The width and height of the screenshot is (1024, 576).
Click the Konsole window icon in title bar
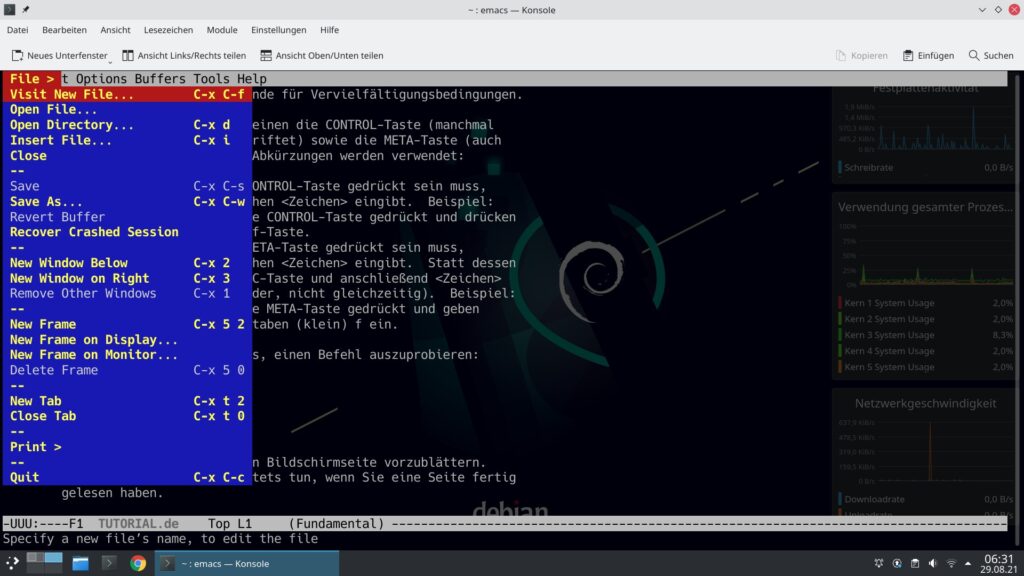pyautogui.click(x=9, y=10)
